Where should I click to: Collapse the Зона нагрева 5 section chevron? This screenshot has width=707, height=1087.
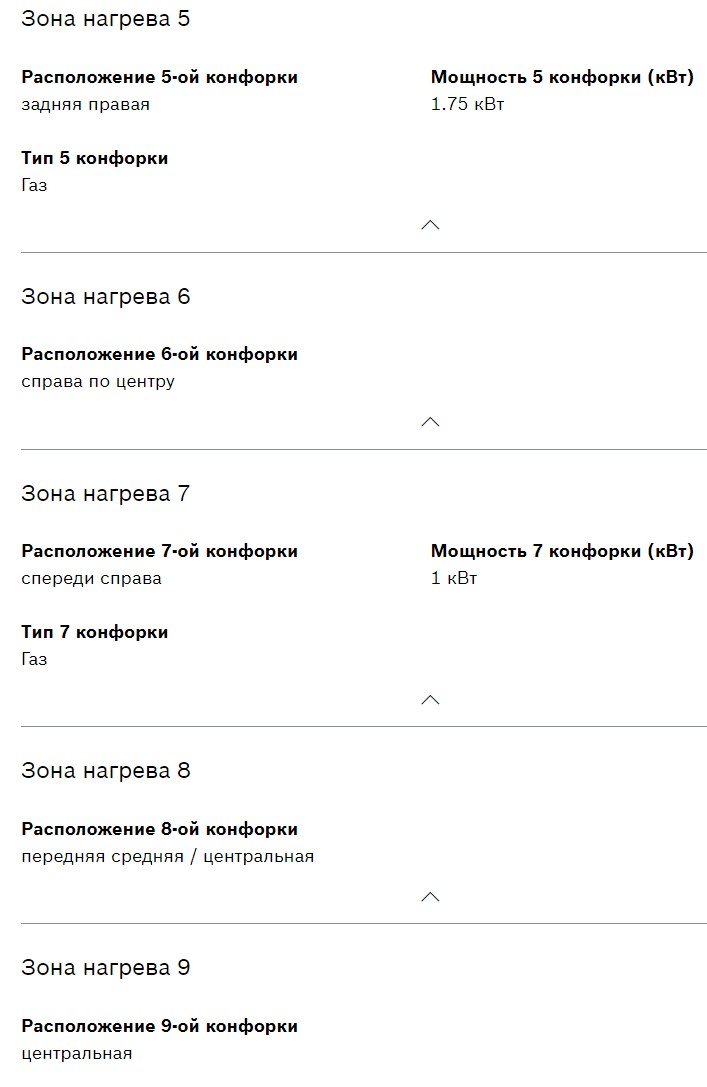(x=430, y=225)
